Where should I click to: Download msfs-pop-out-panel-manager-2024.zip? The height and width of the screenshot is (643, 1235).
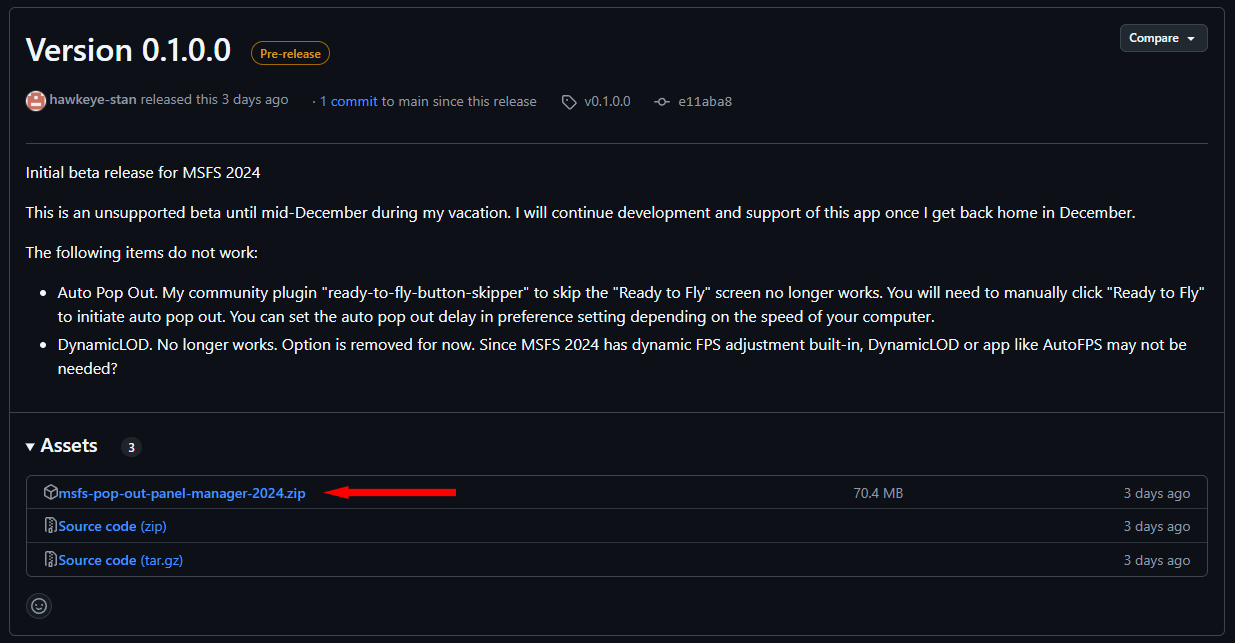[x=182, y=493]
